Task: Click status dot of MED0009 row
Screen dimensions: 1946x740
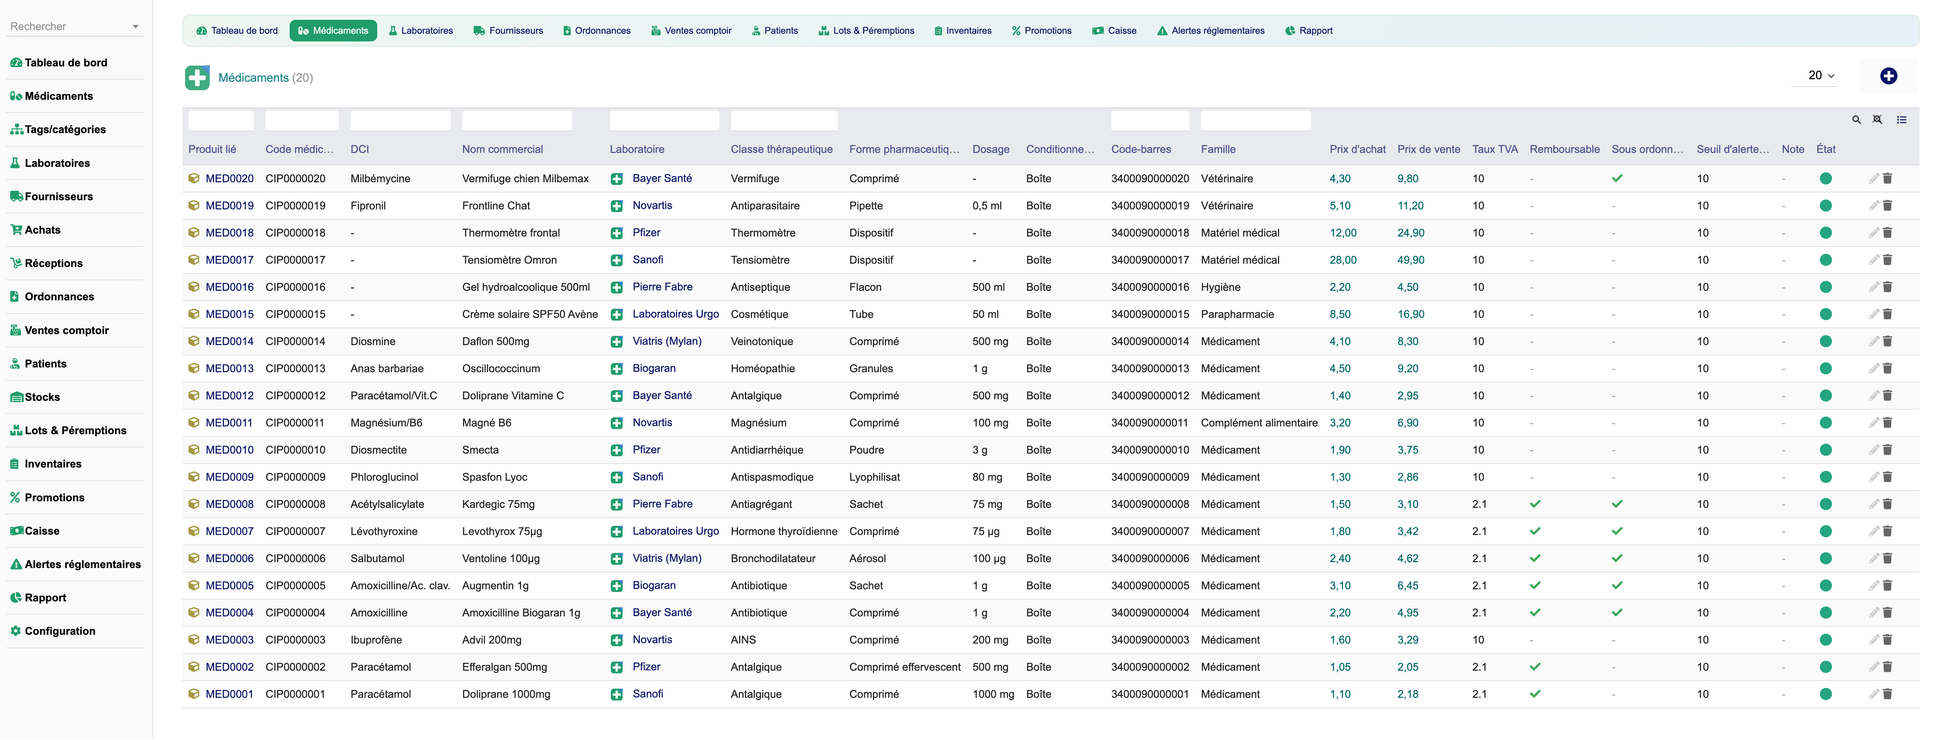Action: pyautogui.click(x=1826, y=477)
